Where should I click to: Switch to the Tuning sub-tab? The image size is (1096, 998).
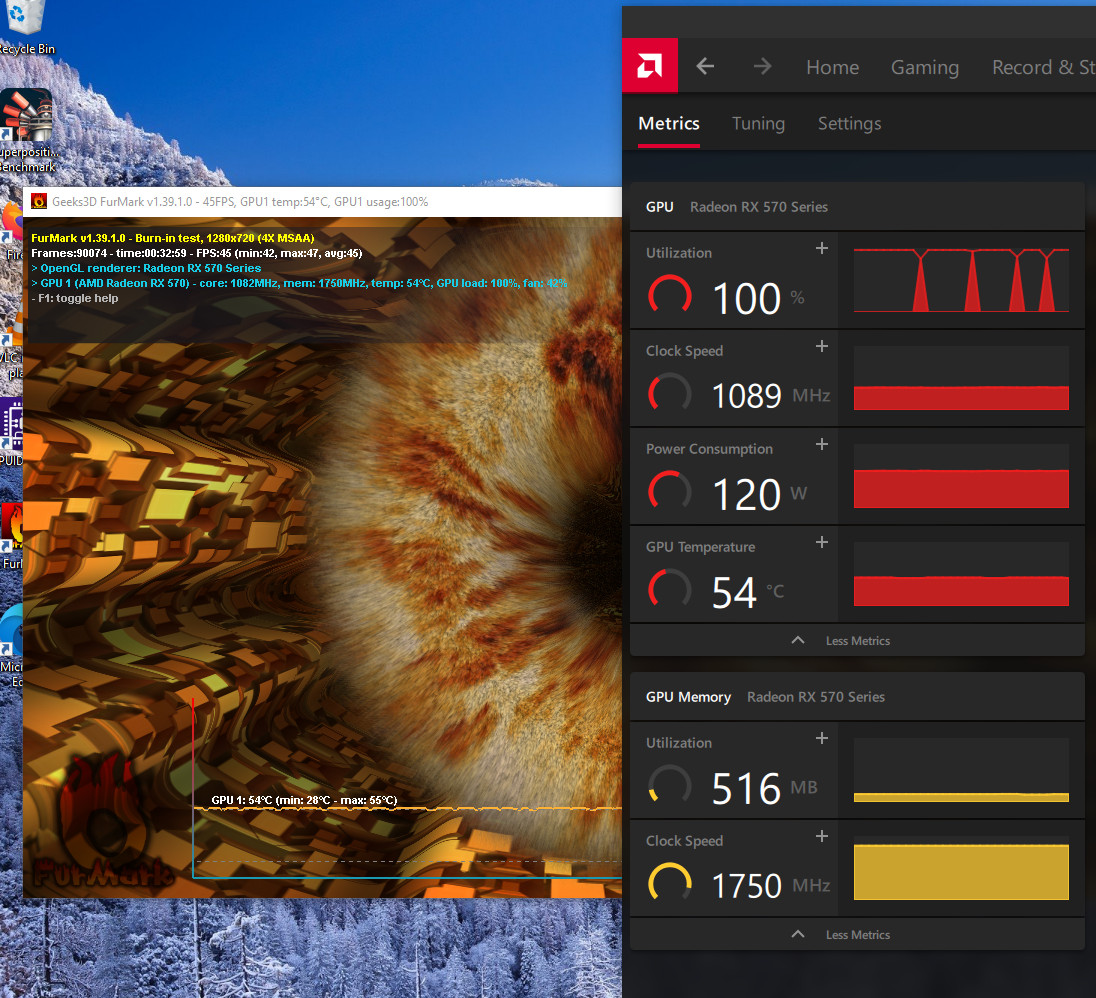758,124
